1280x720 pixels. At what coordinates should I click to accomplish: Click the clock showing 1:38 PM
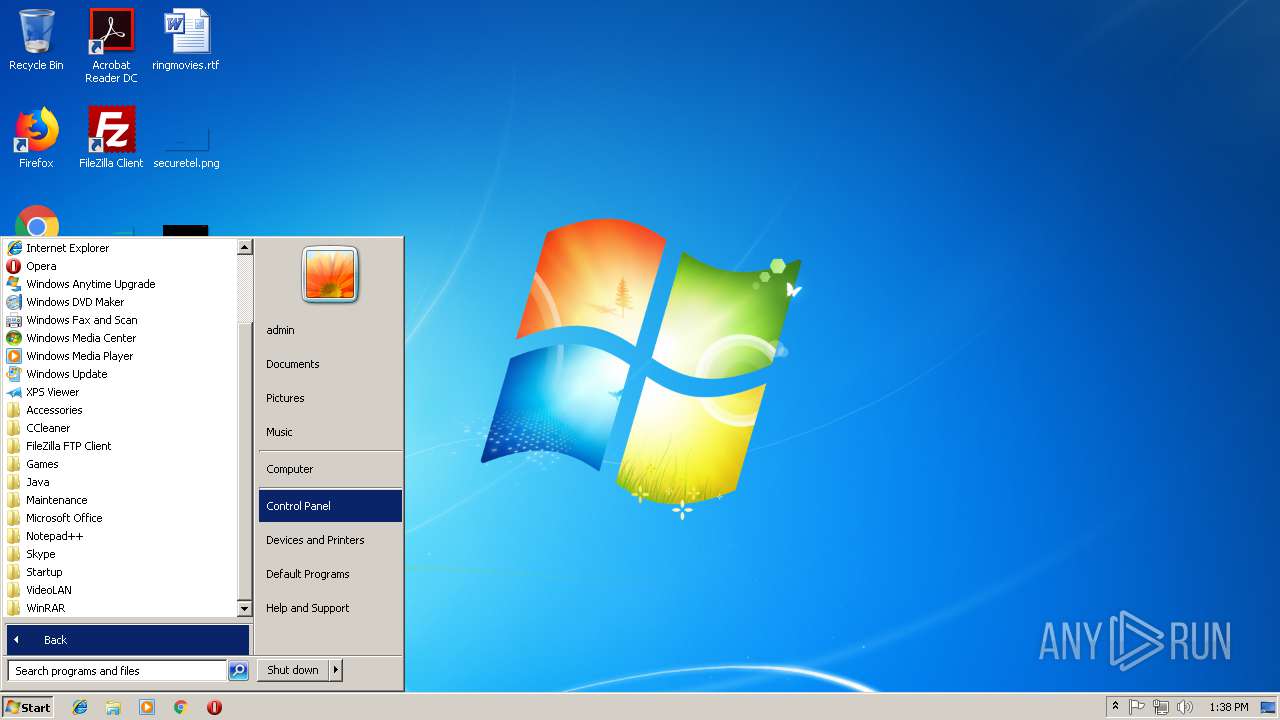coord(1228,707)
